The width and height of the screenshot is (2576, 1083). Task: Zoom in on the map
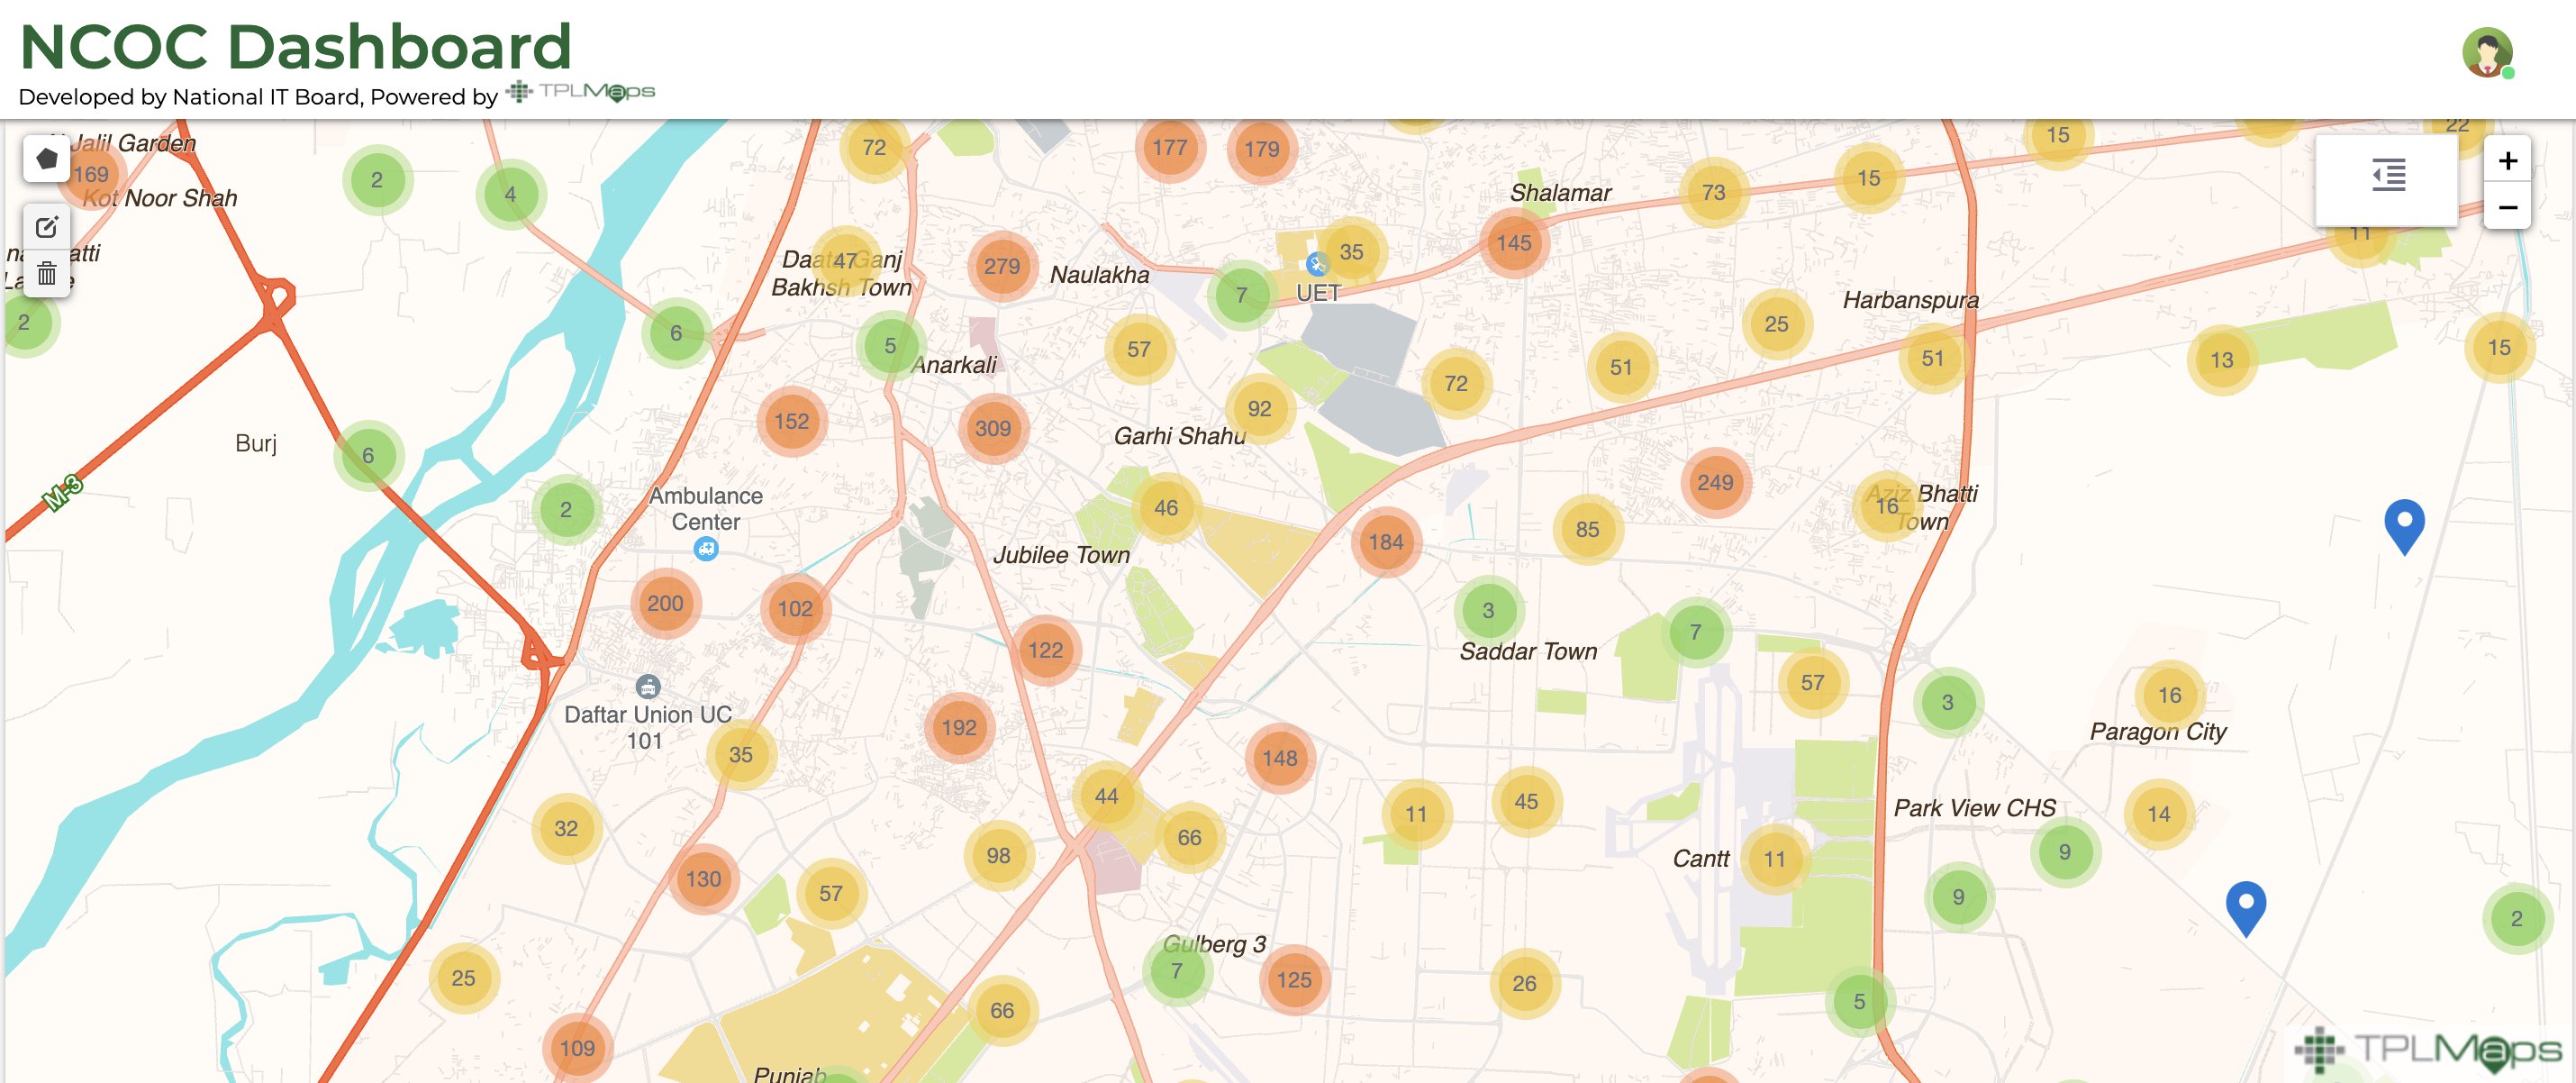(2507, 160)
